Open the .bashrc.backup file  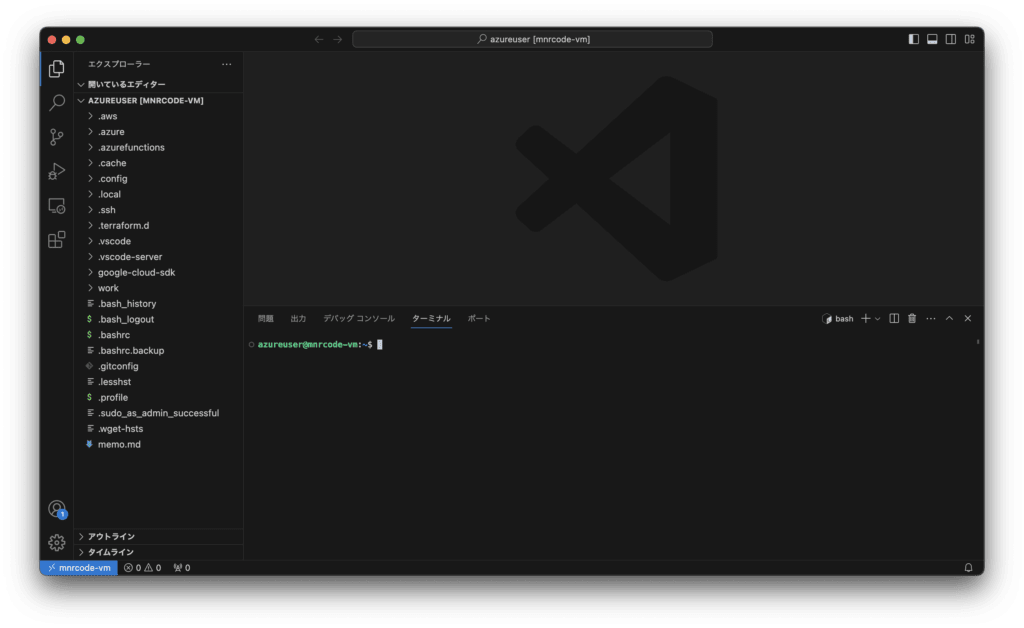click(x=159, y=351)
